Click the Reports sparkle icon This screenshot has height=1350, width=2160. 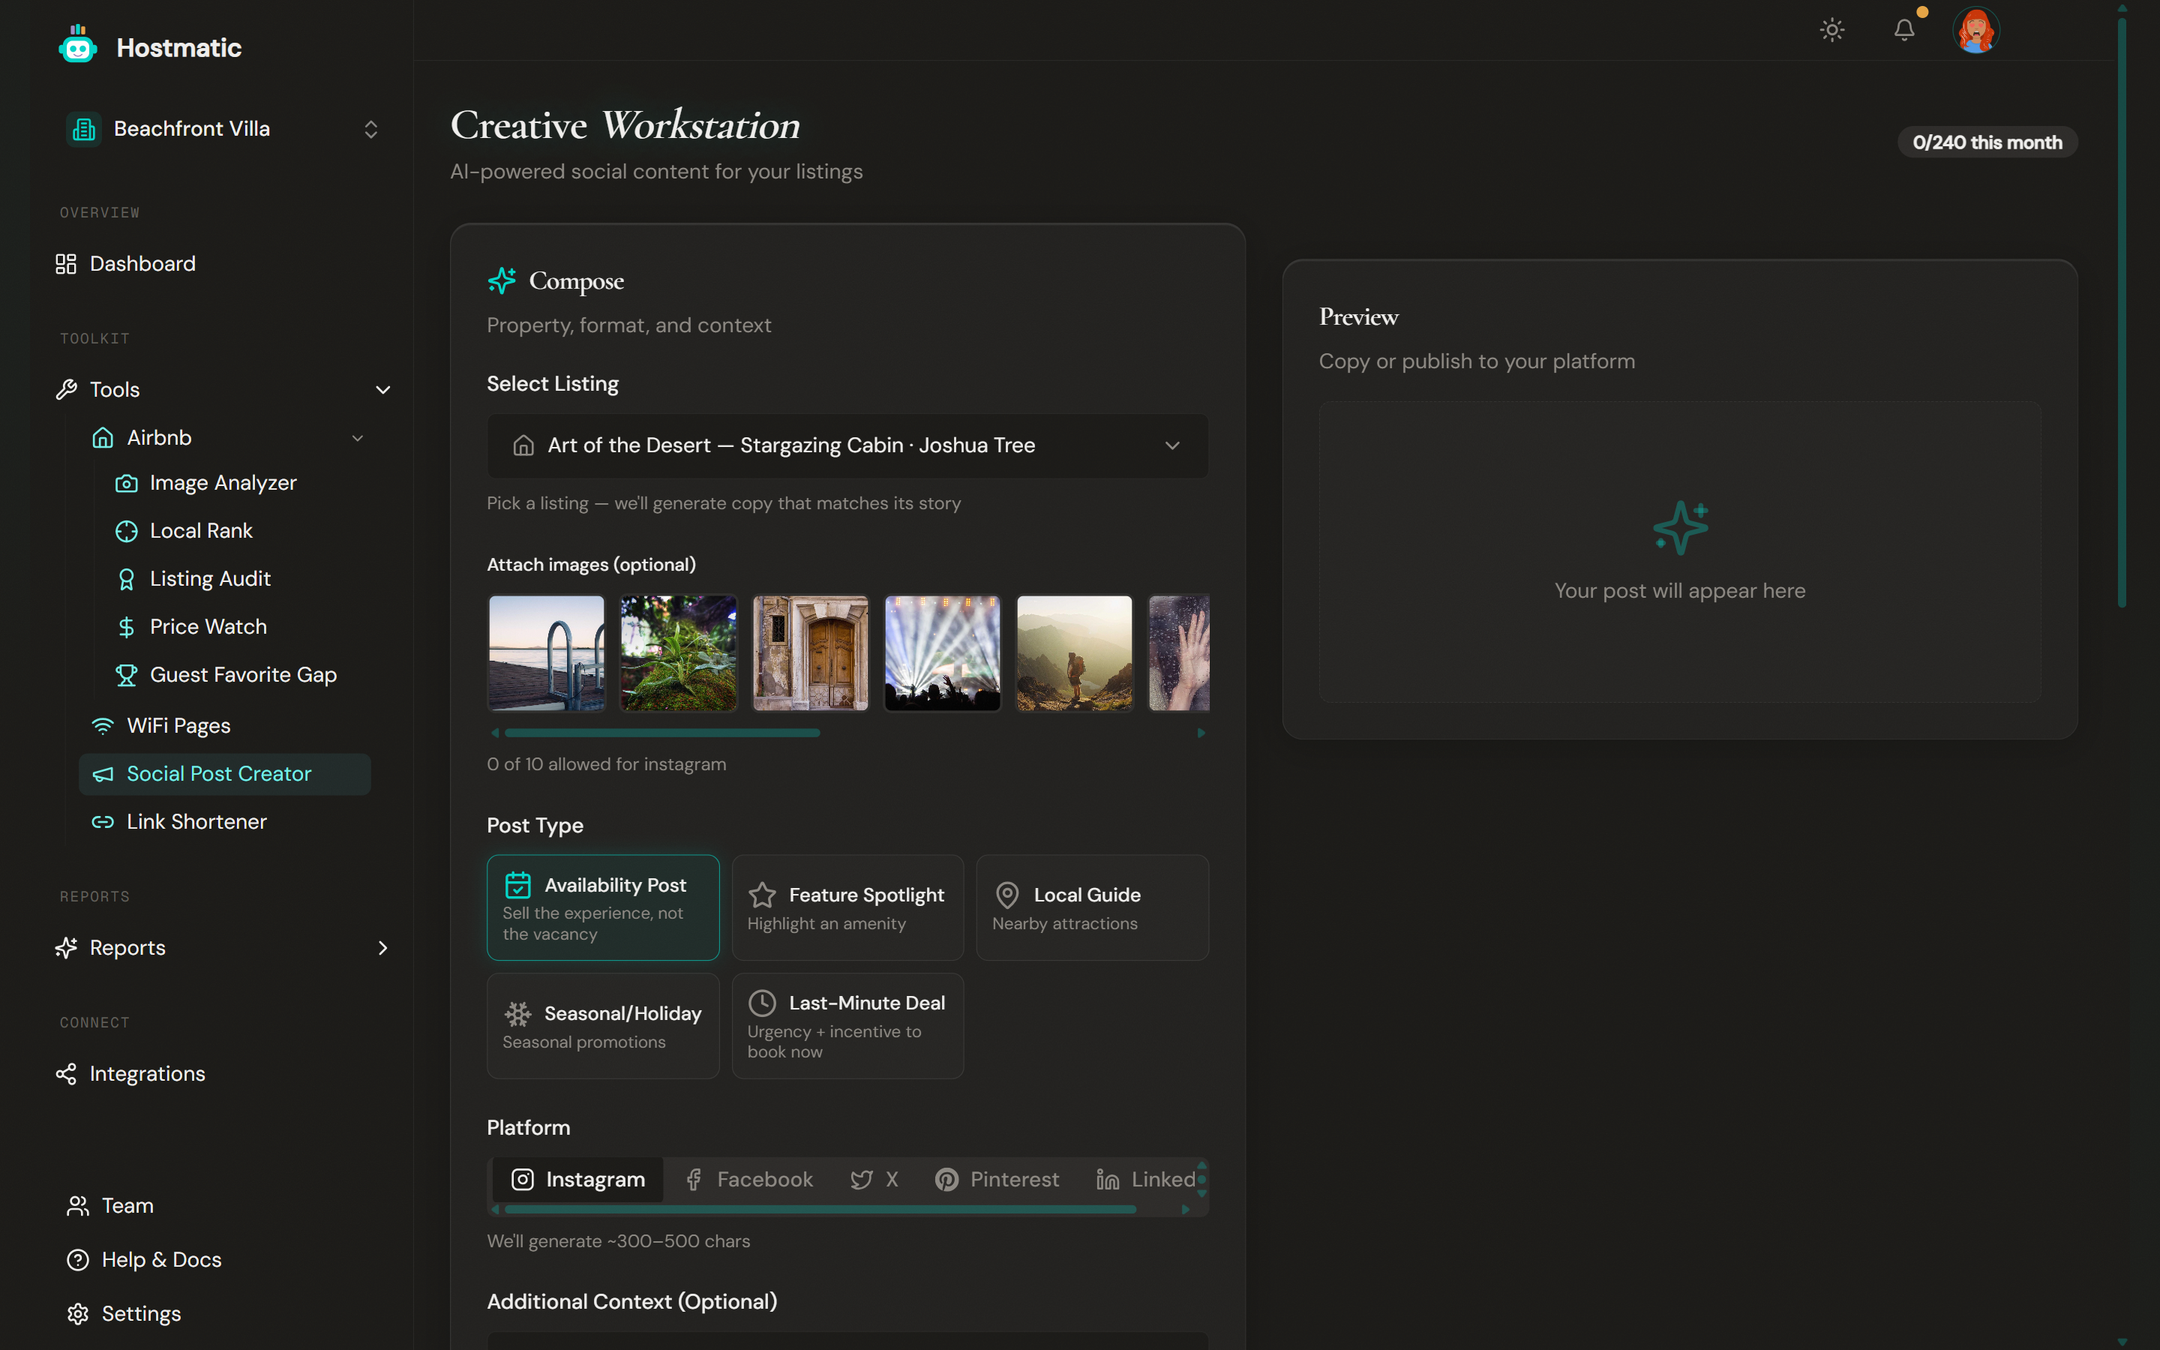coord(66,948)
